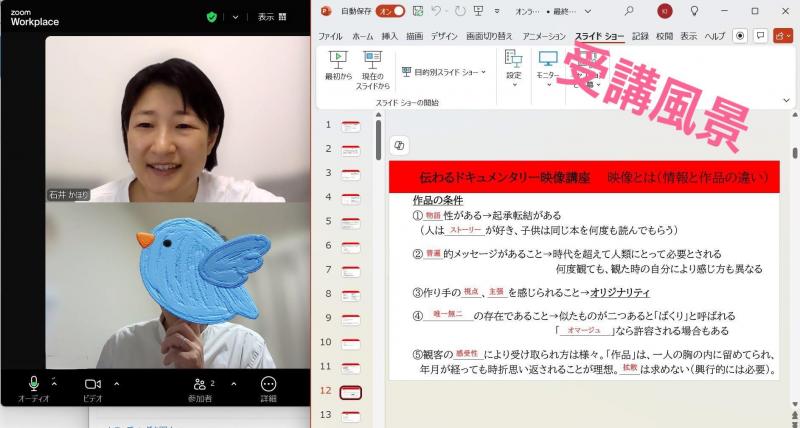800x428 pixels.
Task: Mute the microphone in Zoom
Action: click(33, 385)
